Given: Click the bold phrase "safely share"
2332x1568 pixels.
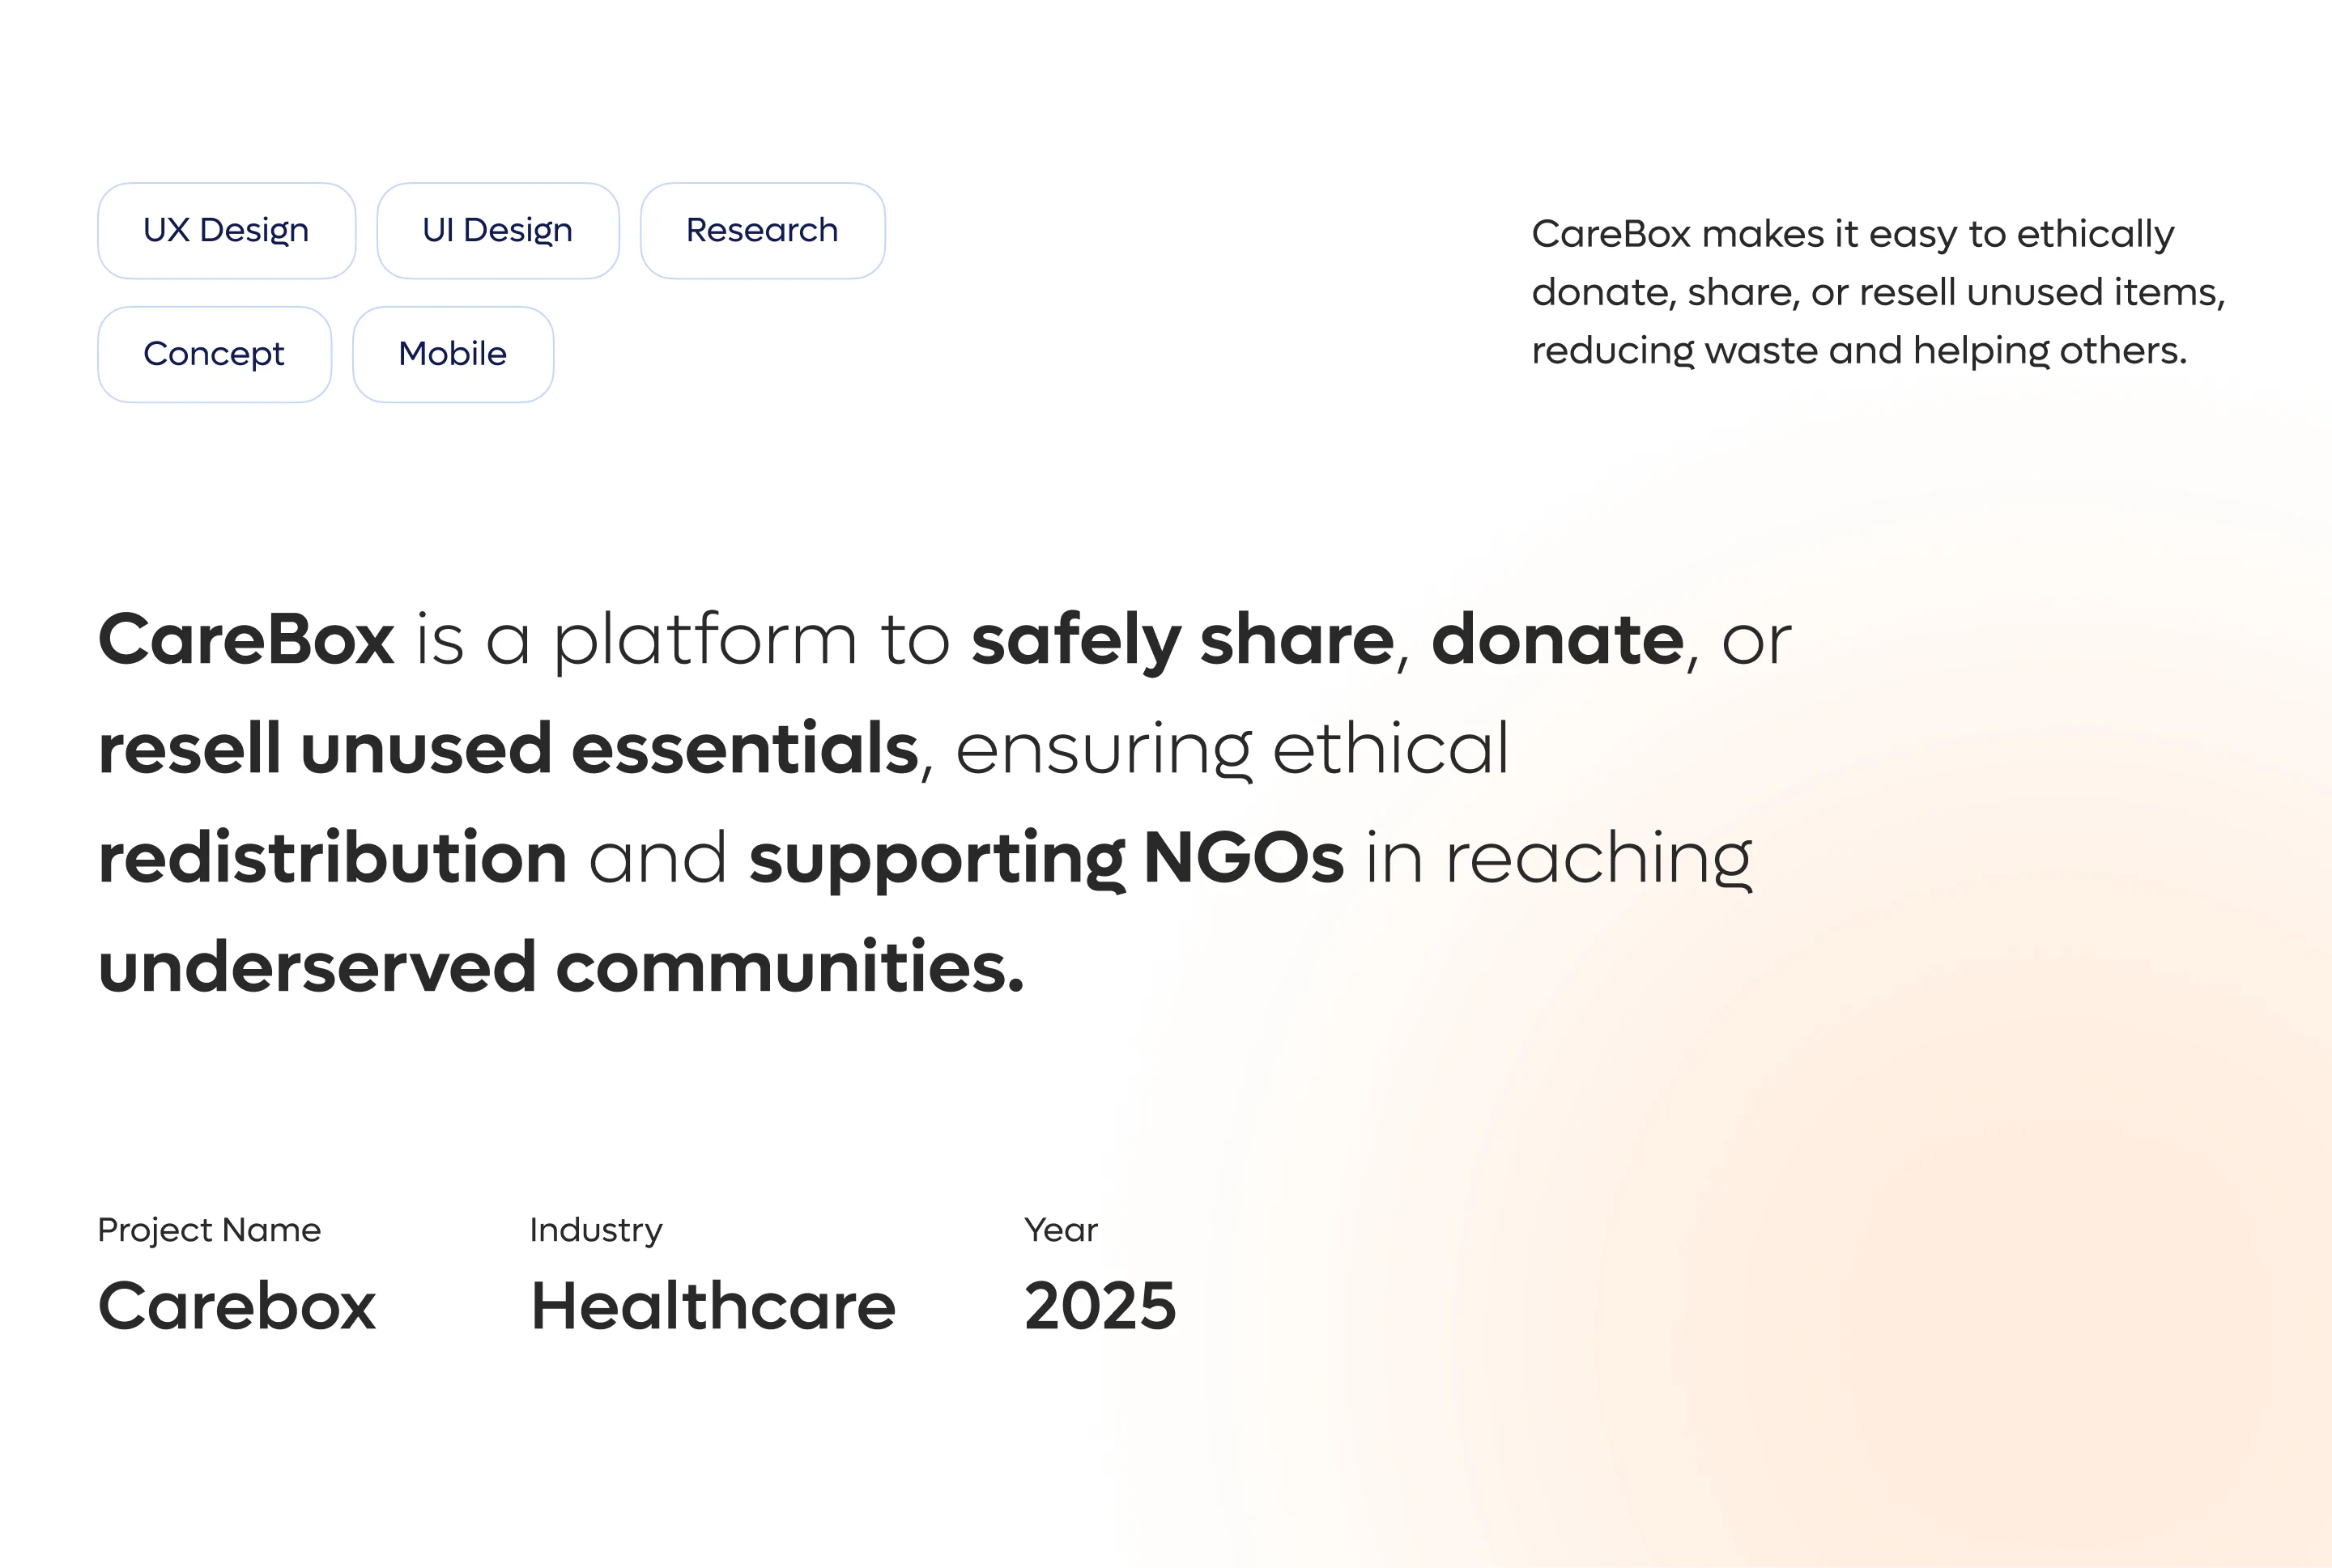Looking at the screenshot, I should (1182, 640).
